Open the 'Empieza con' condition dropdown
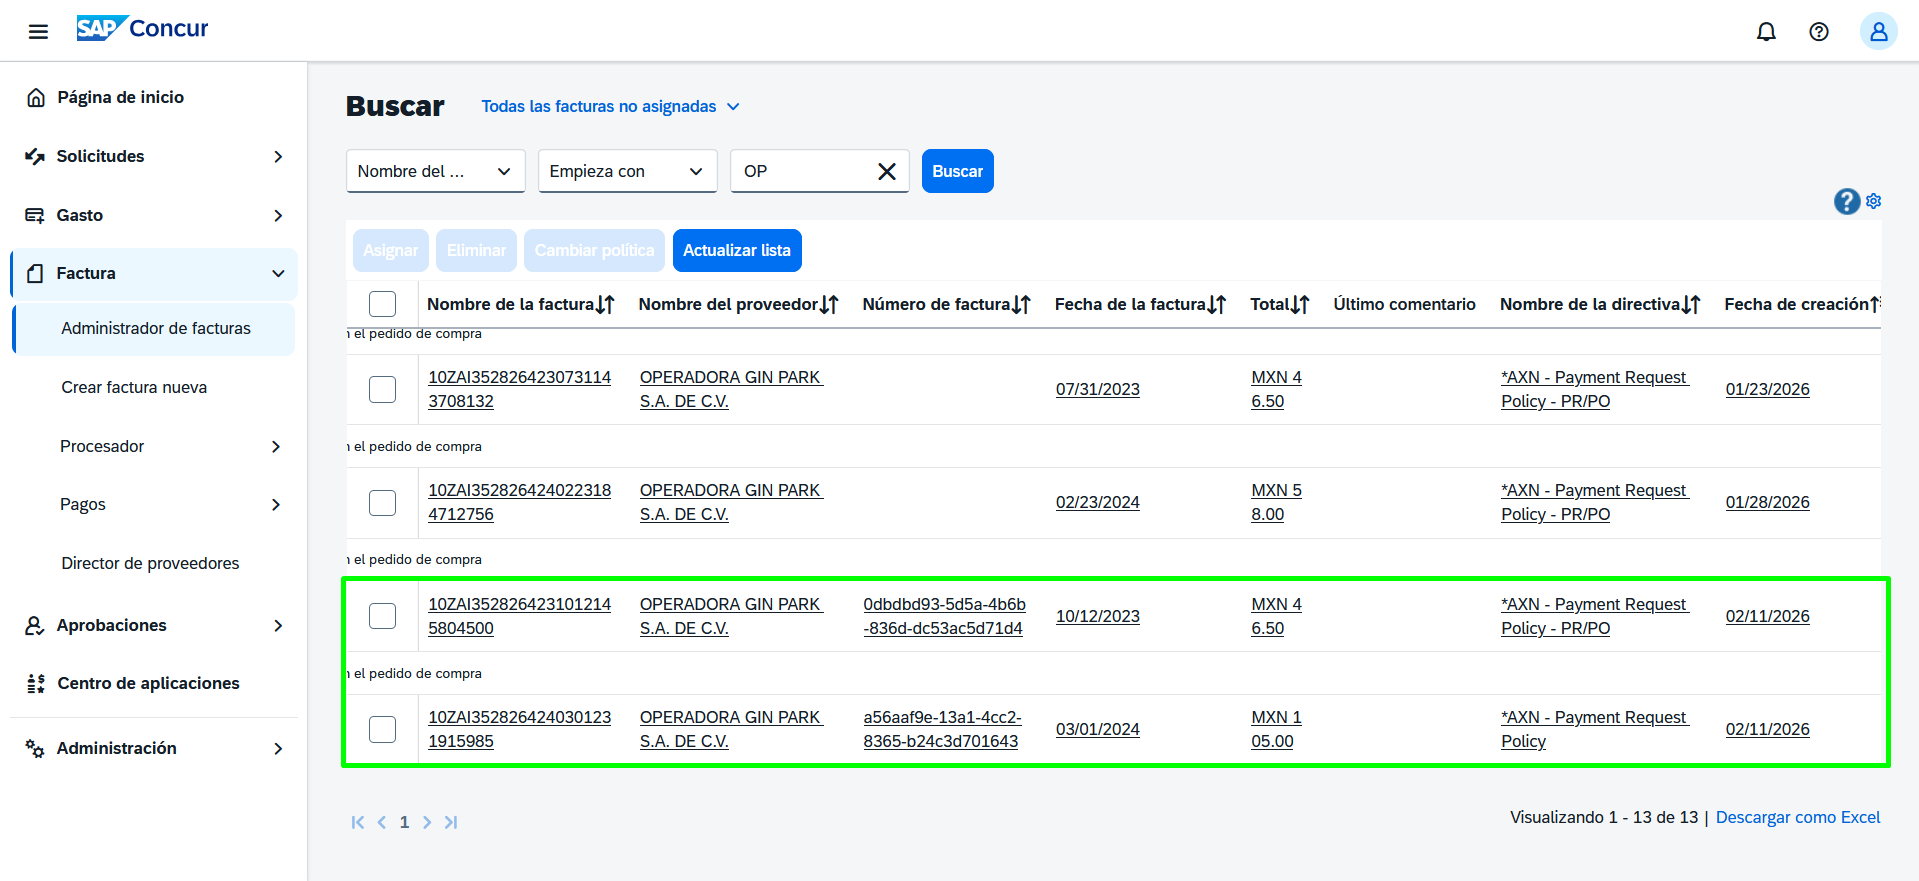 click(x=627, y=171)
